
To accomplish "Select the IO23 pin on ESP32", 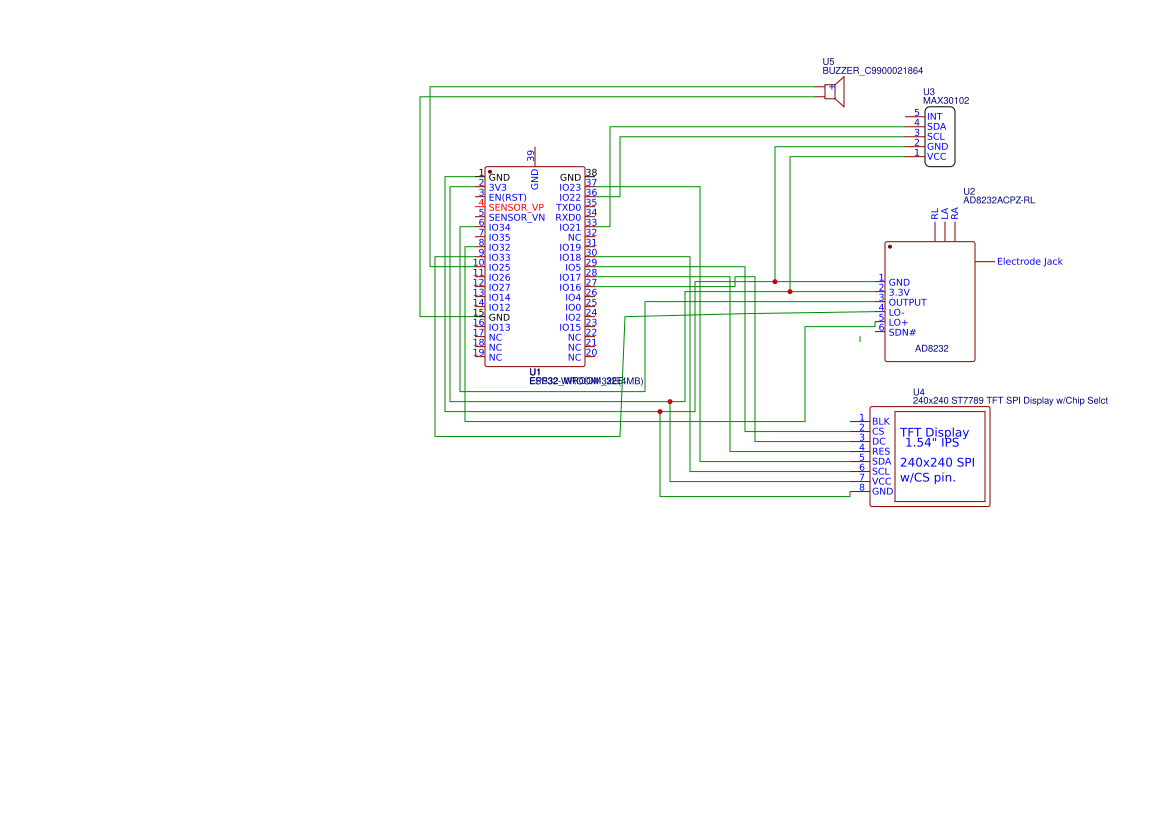I will [570, 188].
